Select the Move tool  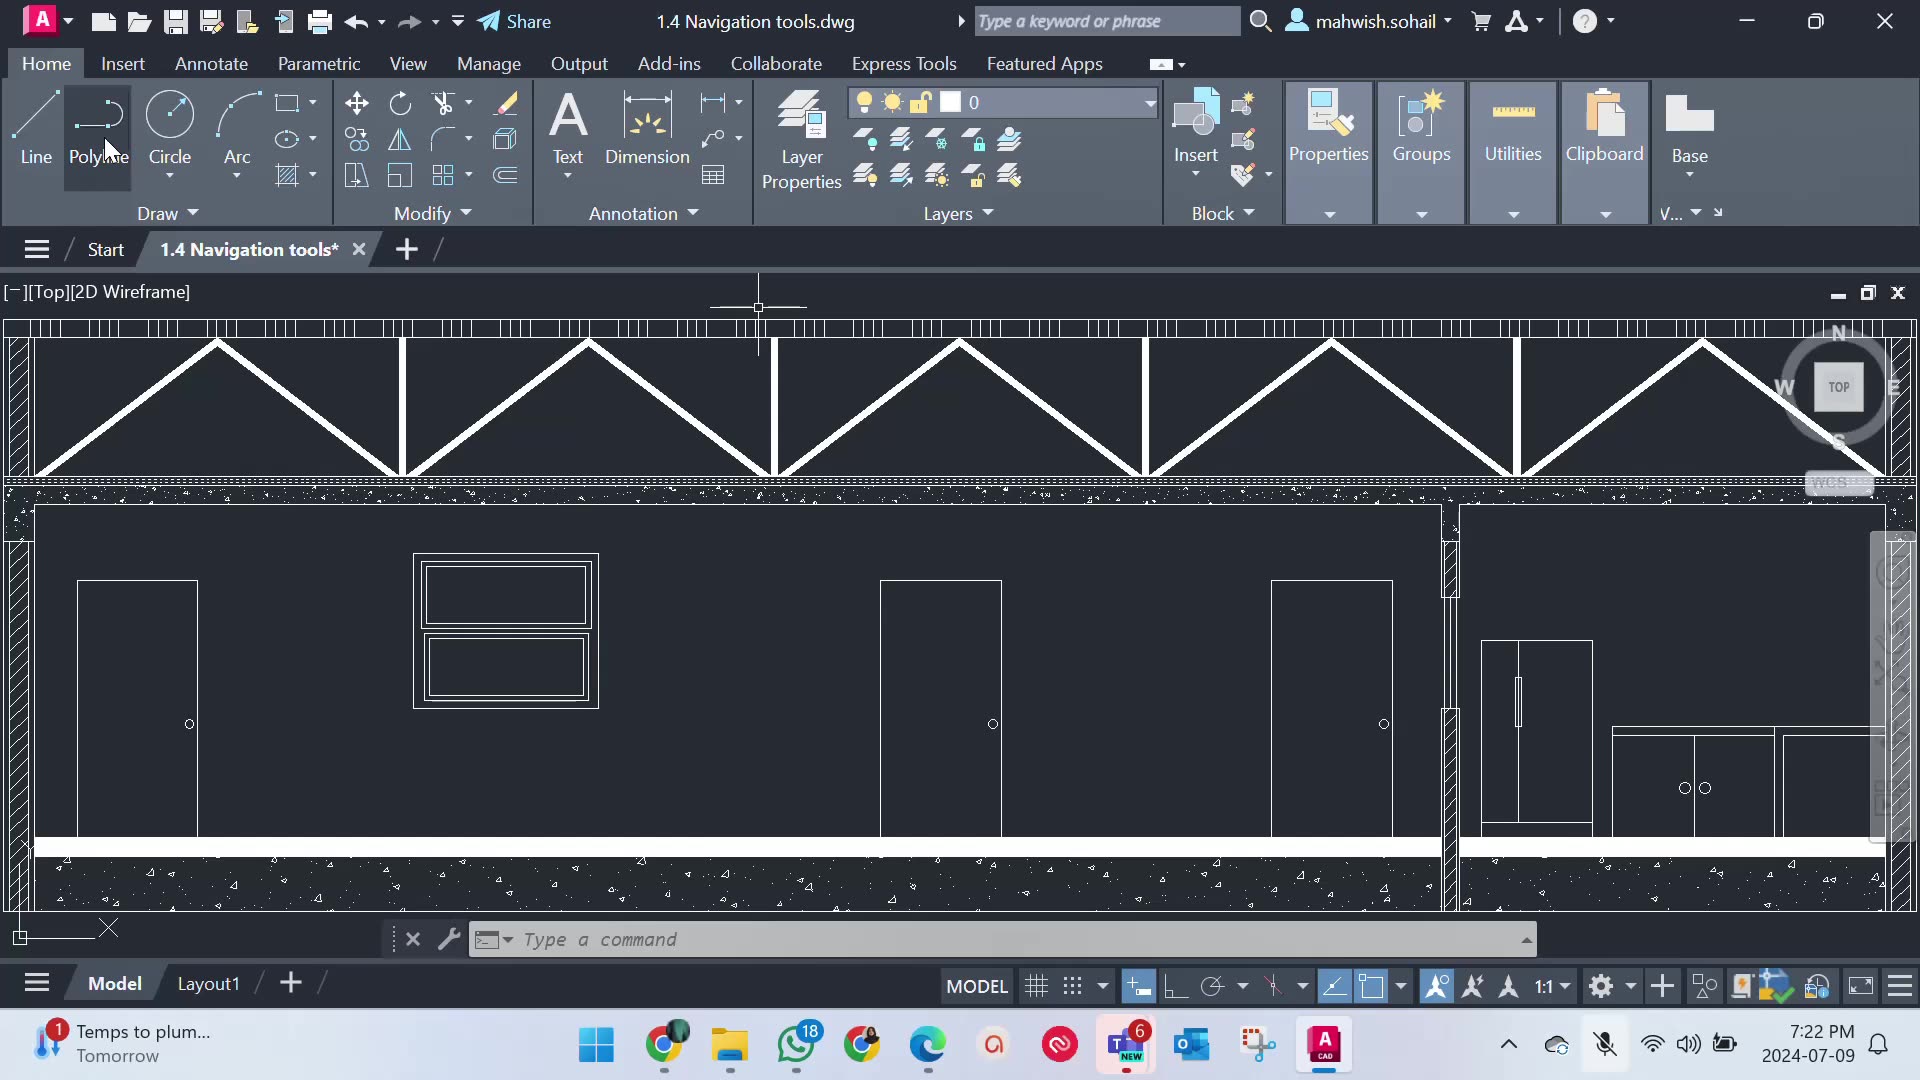(x=357, y=103)
